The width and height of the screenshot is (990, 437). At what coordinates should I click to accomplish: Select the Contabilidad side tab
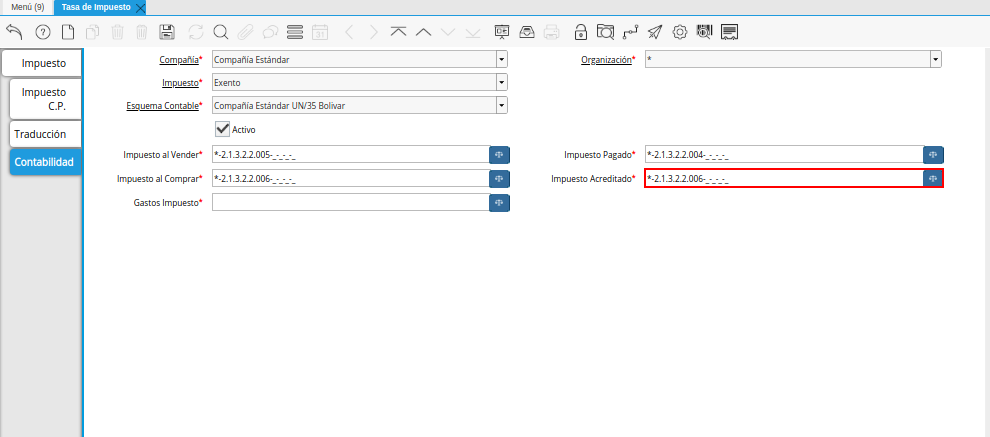pos(45,162)
